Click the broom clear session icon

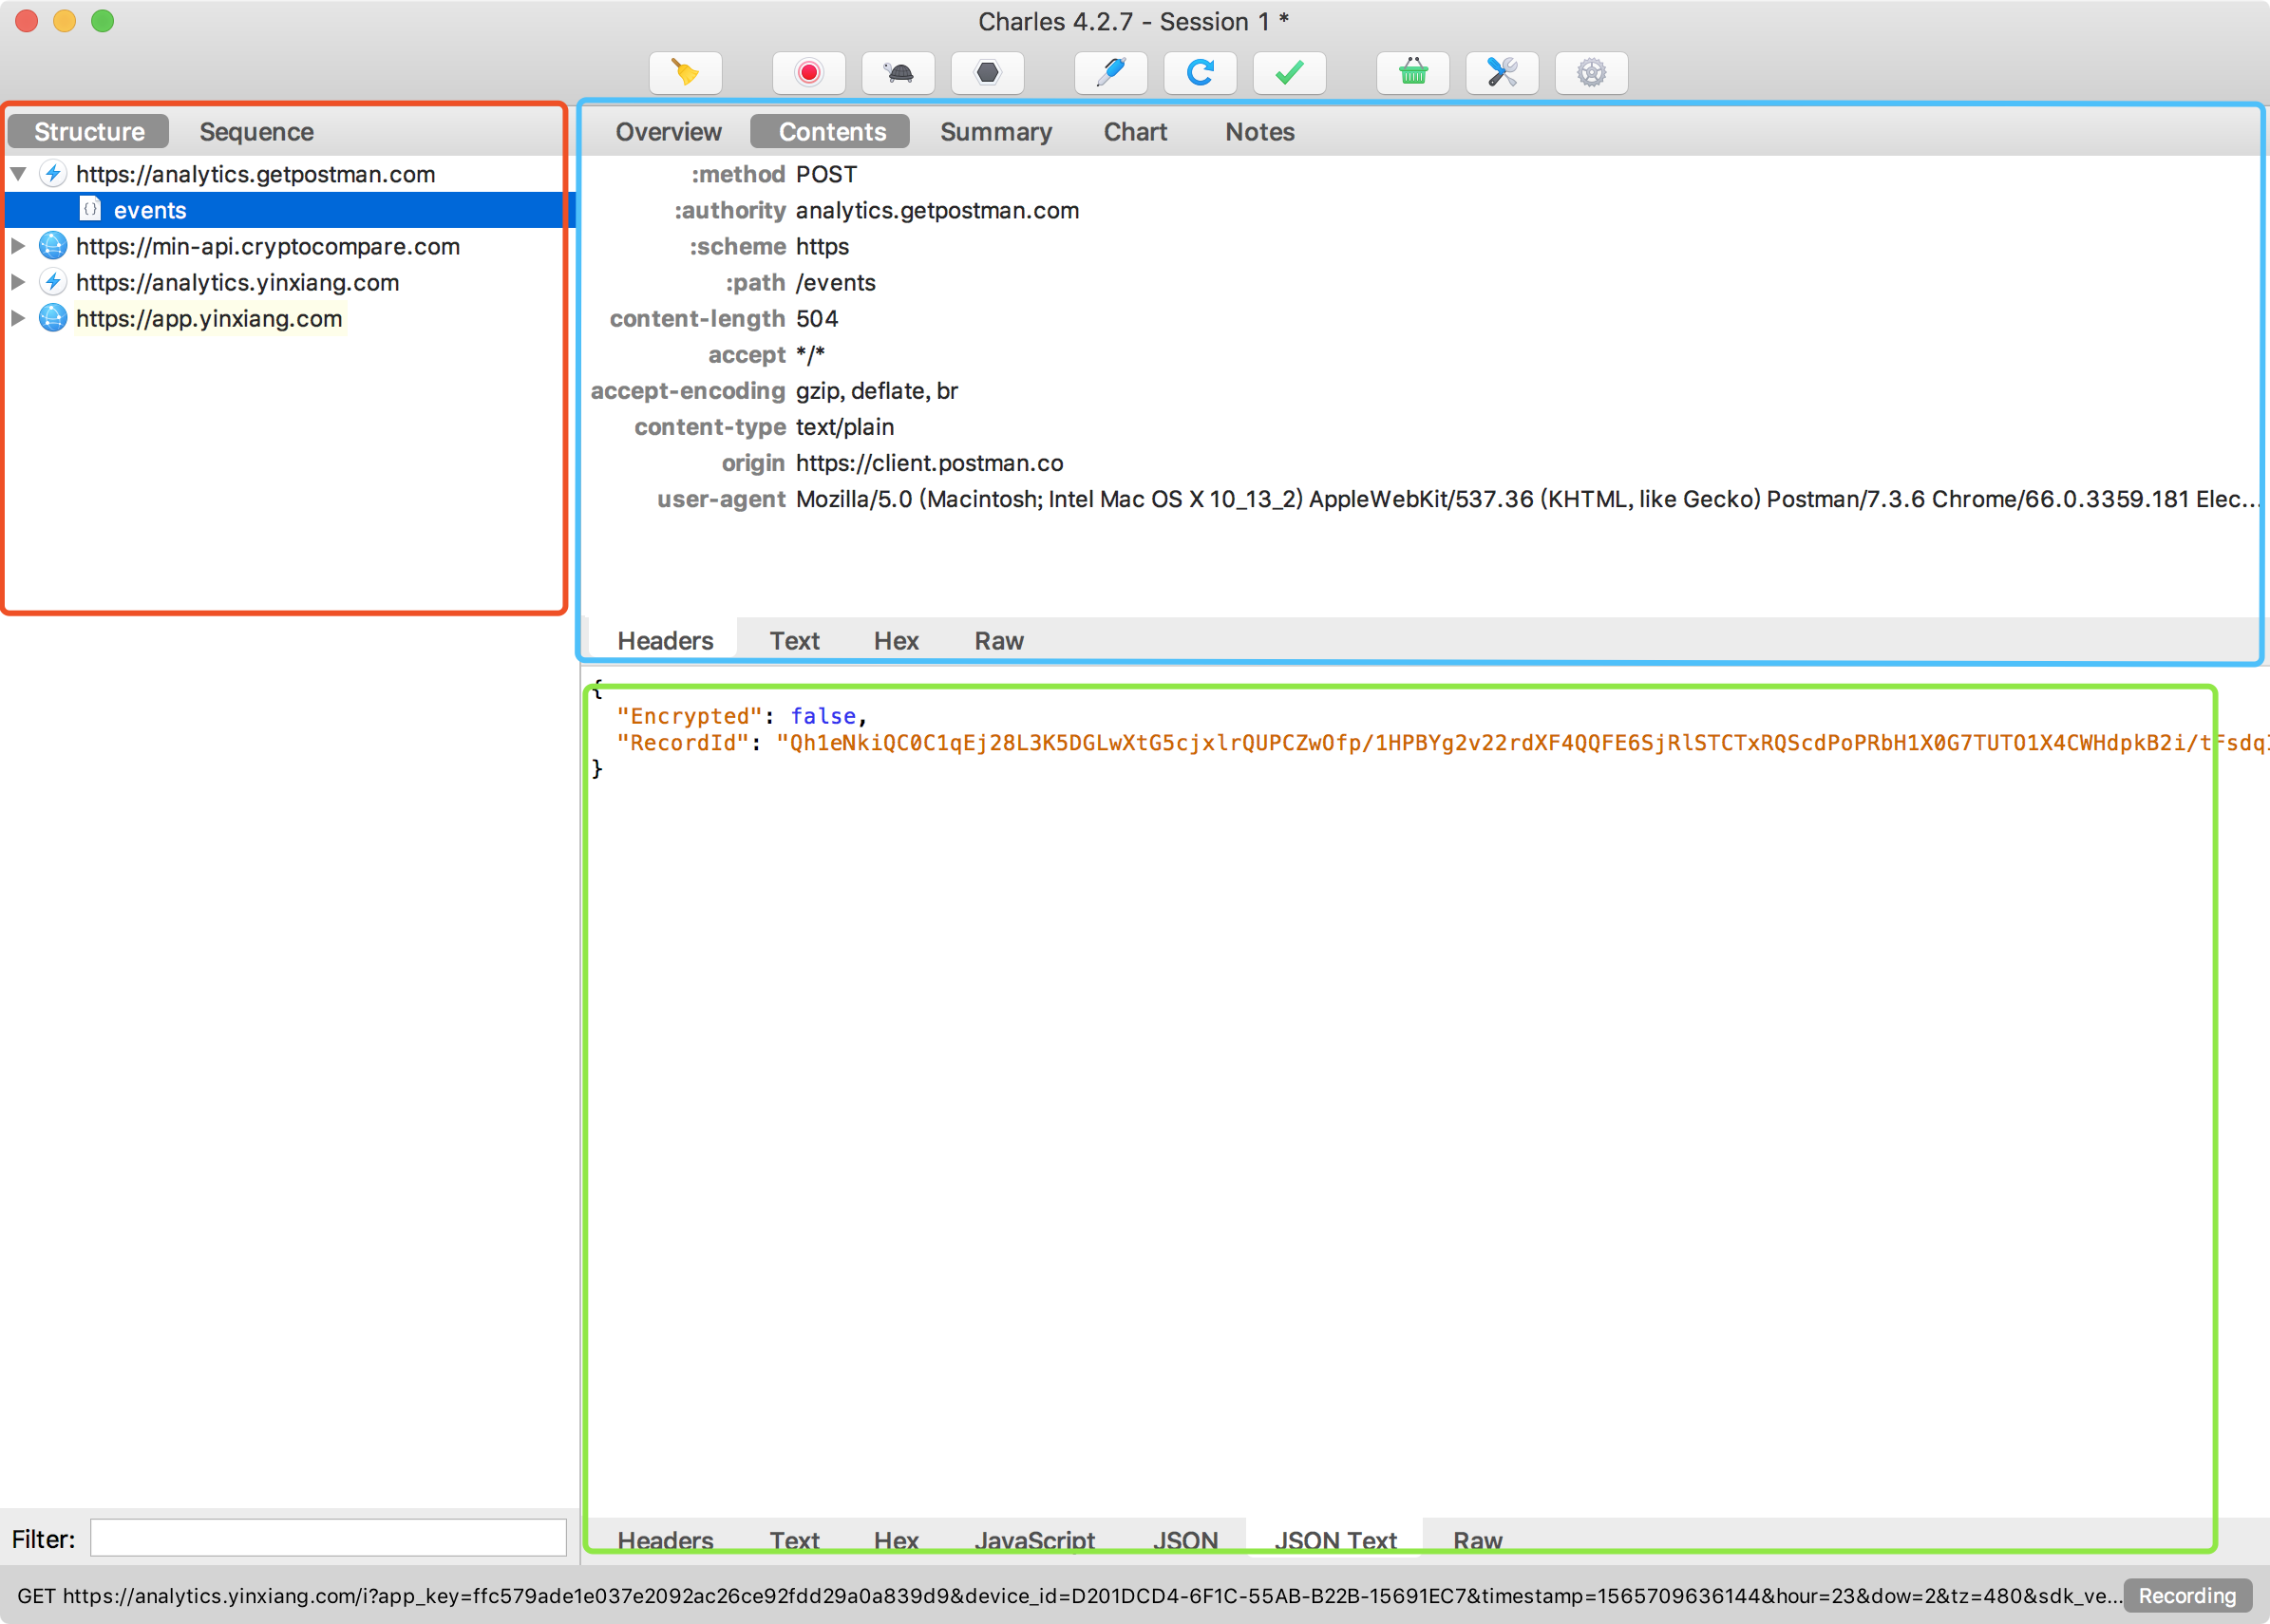pos(685,73)
